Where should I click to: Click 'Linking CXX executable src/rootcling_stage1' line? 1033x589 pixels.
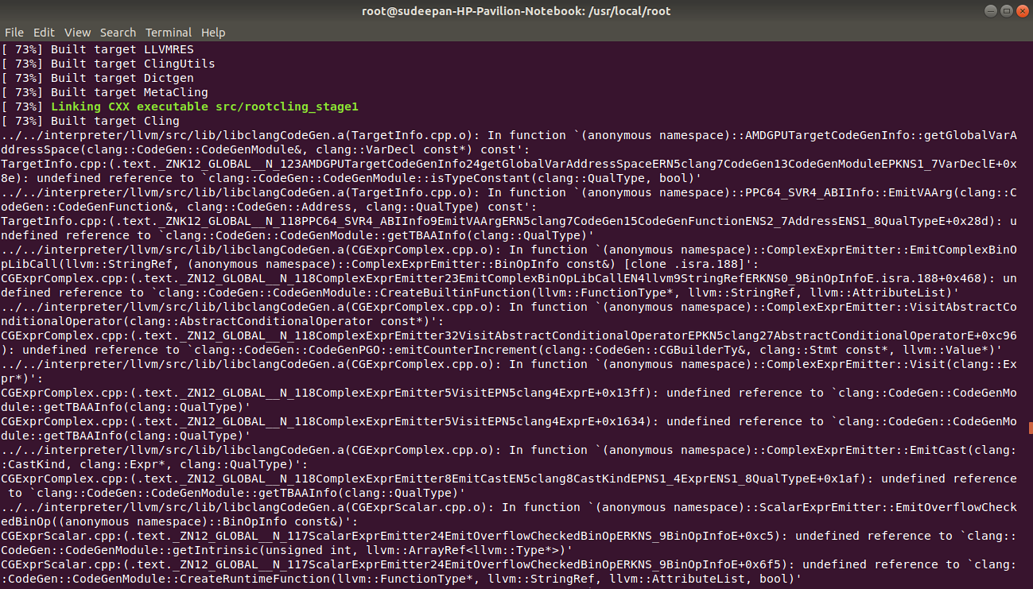click(180, 107)
